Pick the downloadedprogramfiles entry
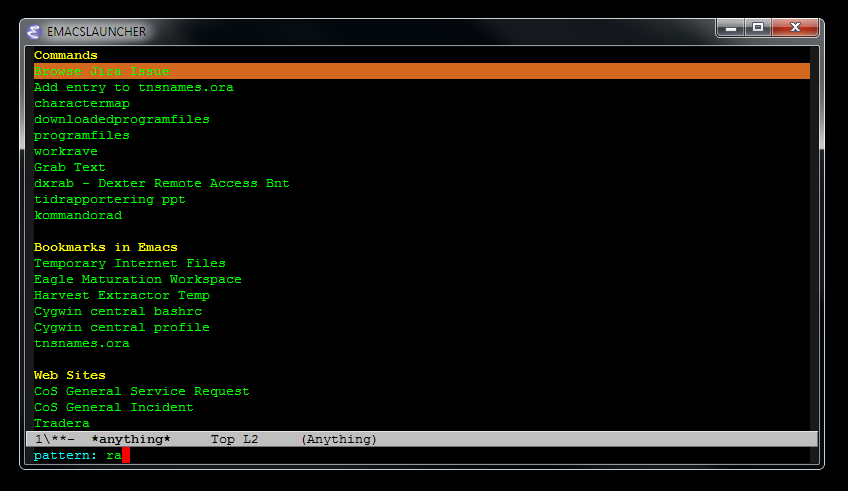This screenshot has width=848, height=491. tap(122, 120)
